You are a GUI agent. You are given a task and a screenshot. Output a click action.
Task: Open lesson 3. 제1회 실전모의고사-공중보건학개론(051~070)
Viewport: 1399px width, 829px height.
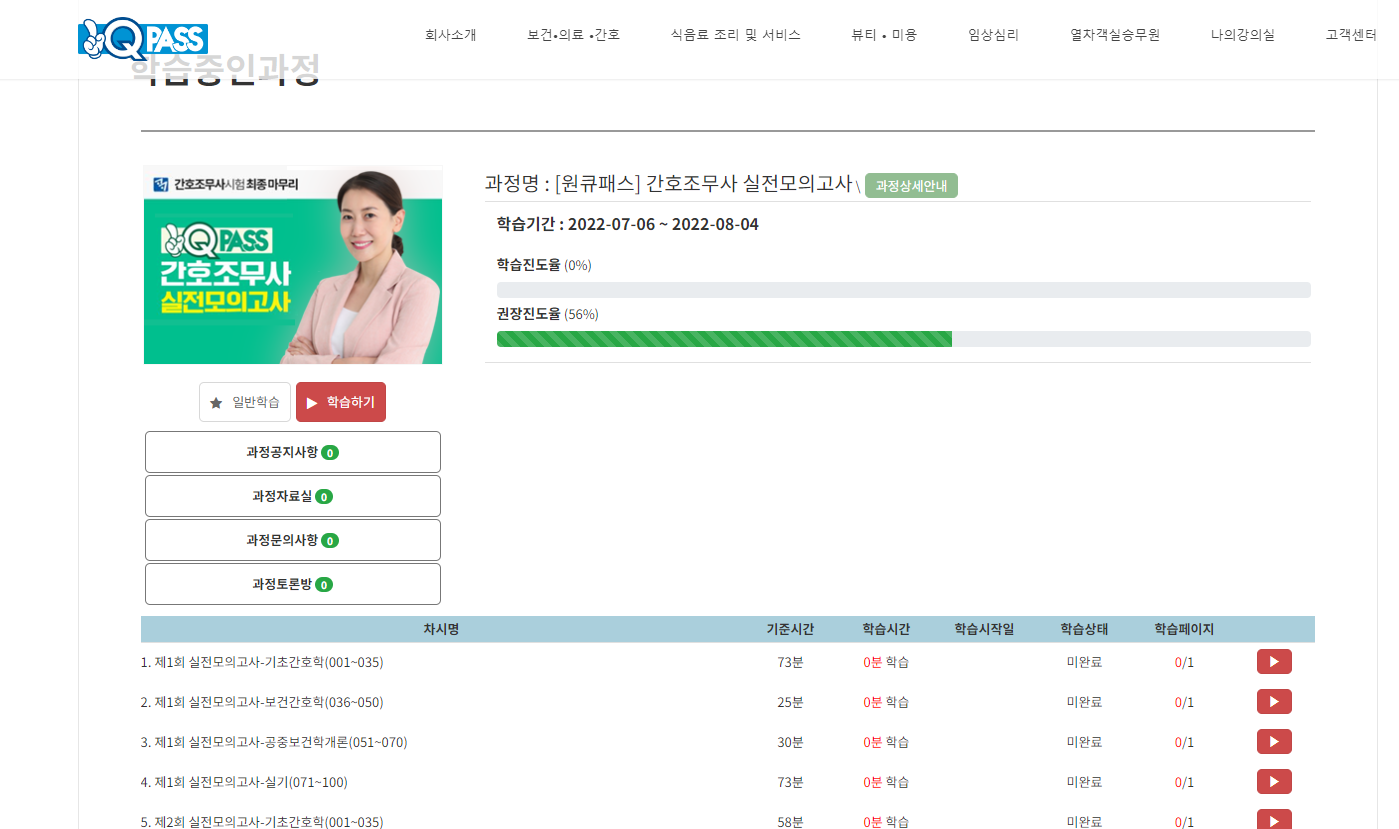click(x=274, y=742)
